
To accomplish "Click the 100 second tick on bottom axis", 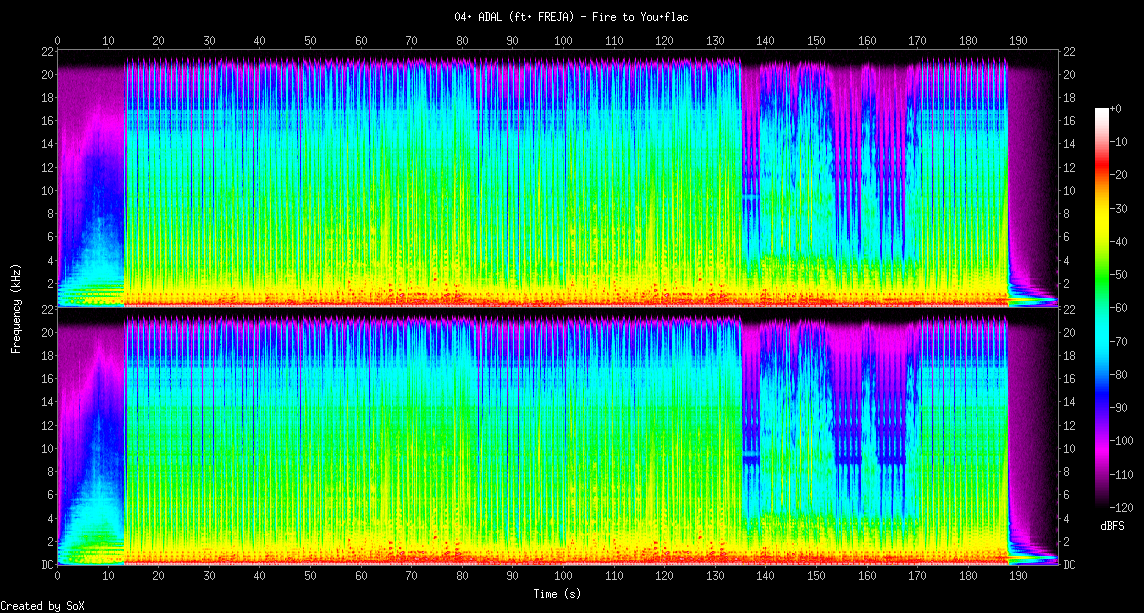I will (x=564, y=577).
